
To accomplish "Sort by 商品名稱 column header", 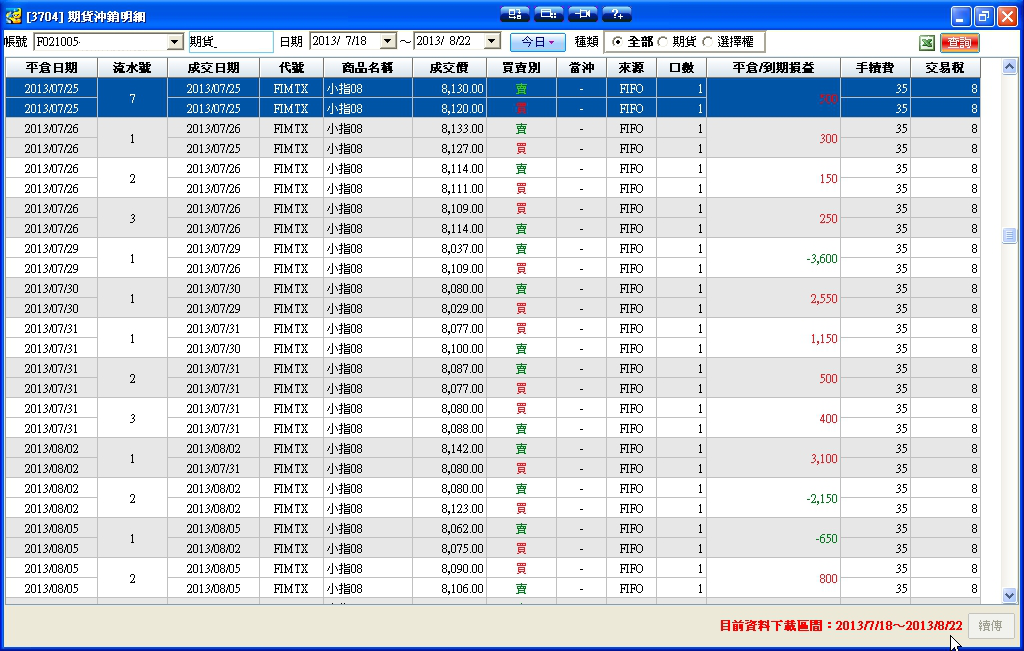I will 368,68.
